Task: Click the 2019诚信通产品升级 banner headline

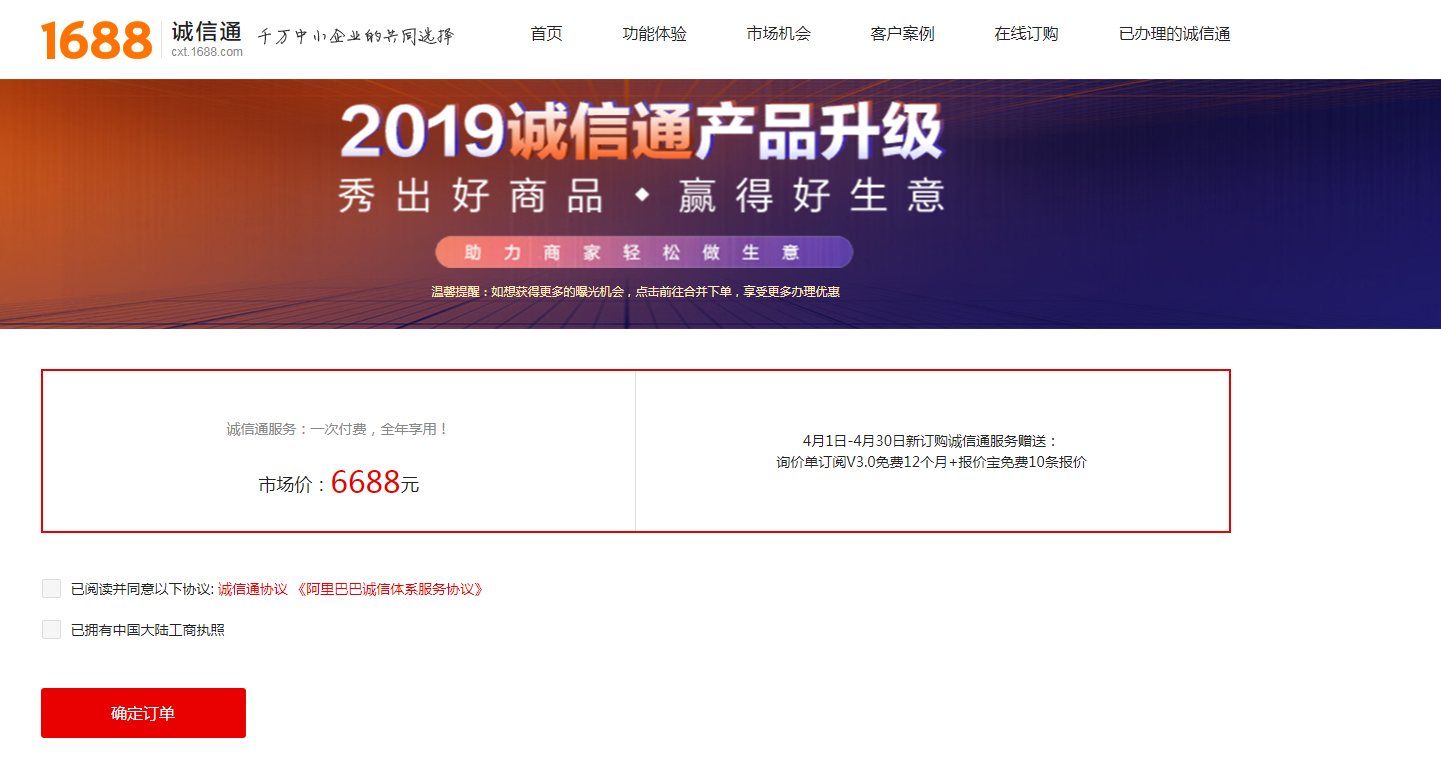Action: point(641,133)
